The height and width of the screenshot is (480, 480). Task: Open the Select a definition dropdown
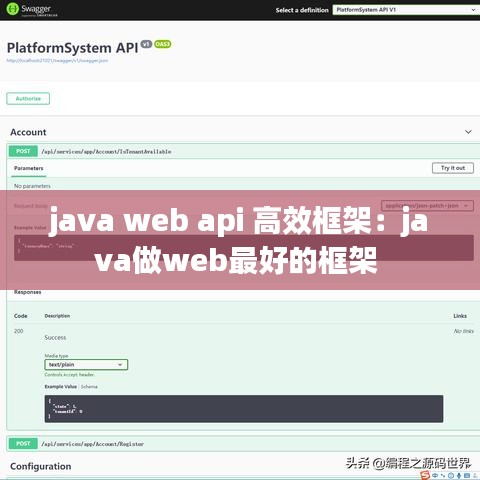pyautogui.click(x=406, y=10)
